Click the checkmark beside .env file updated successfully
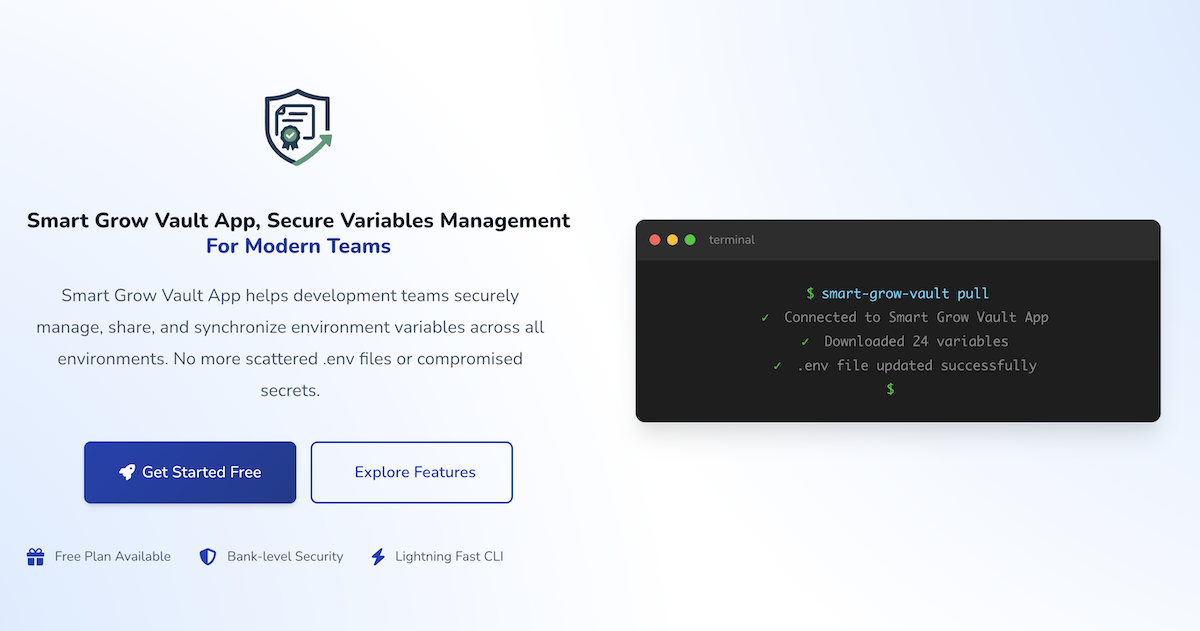Image resolution: width=1200 pixels, height=631 pixels. pos(777,365)
